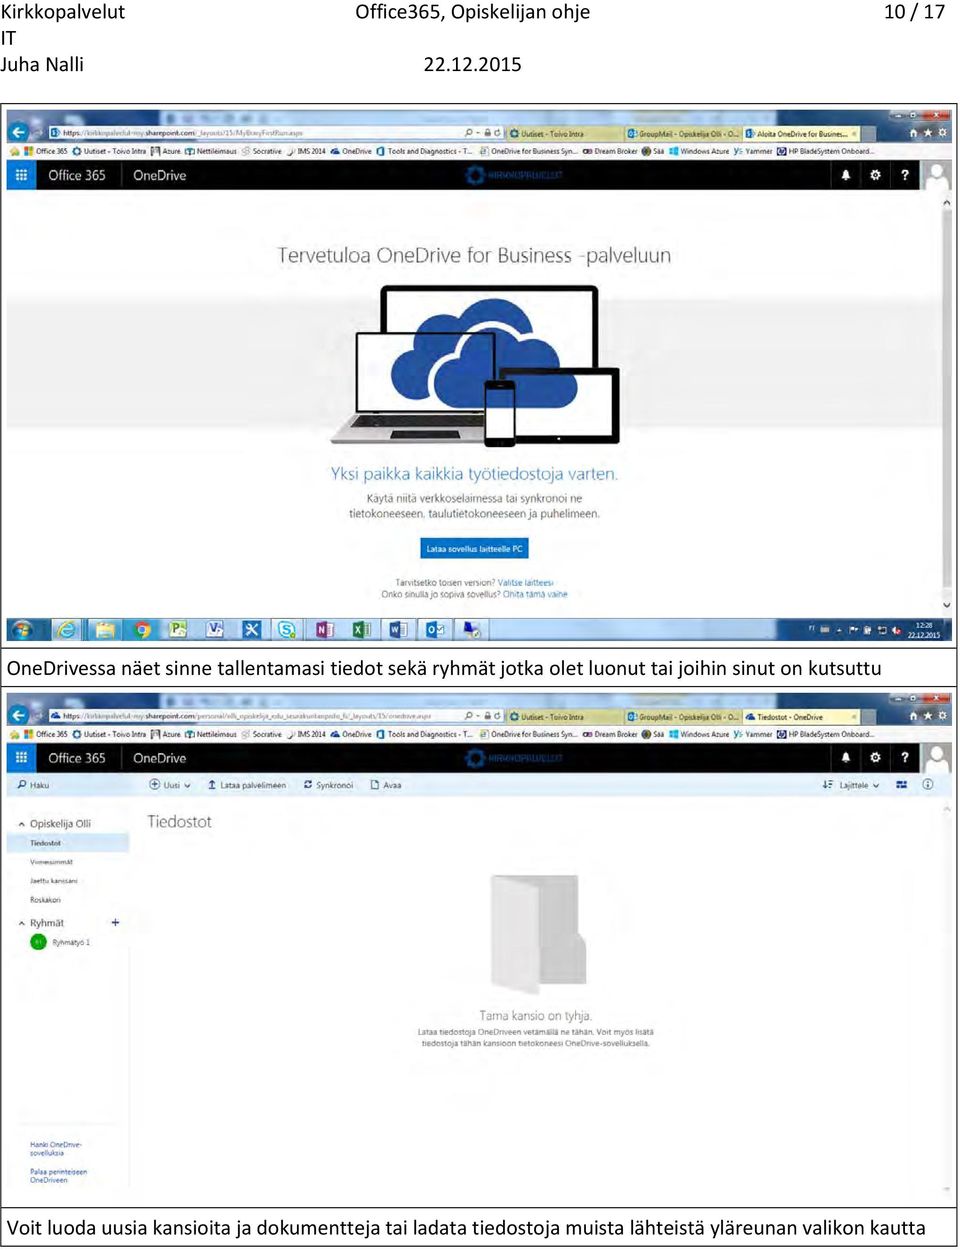Screen dimensions: 960x1250
Task: Open Jaettu kanssani in the navigation
Action: tap(53, 881)
